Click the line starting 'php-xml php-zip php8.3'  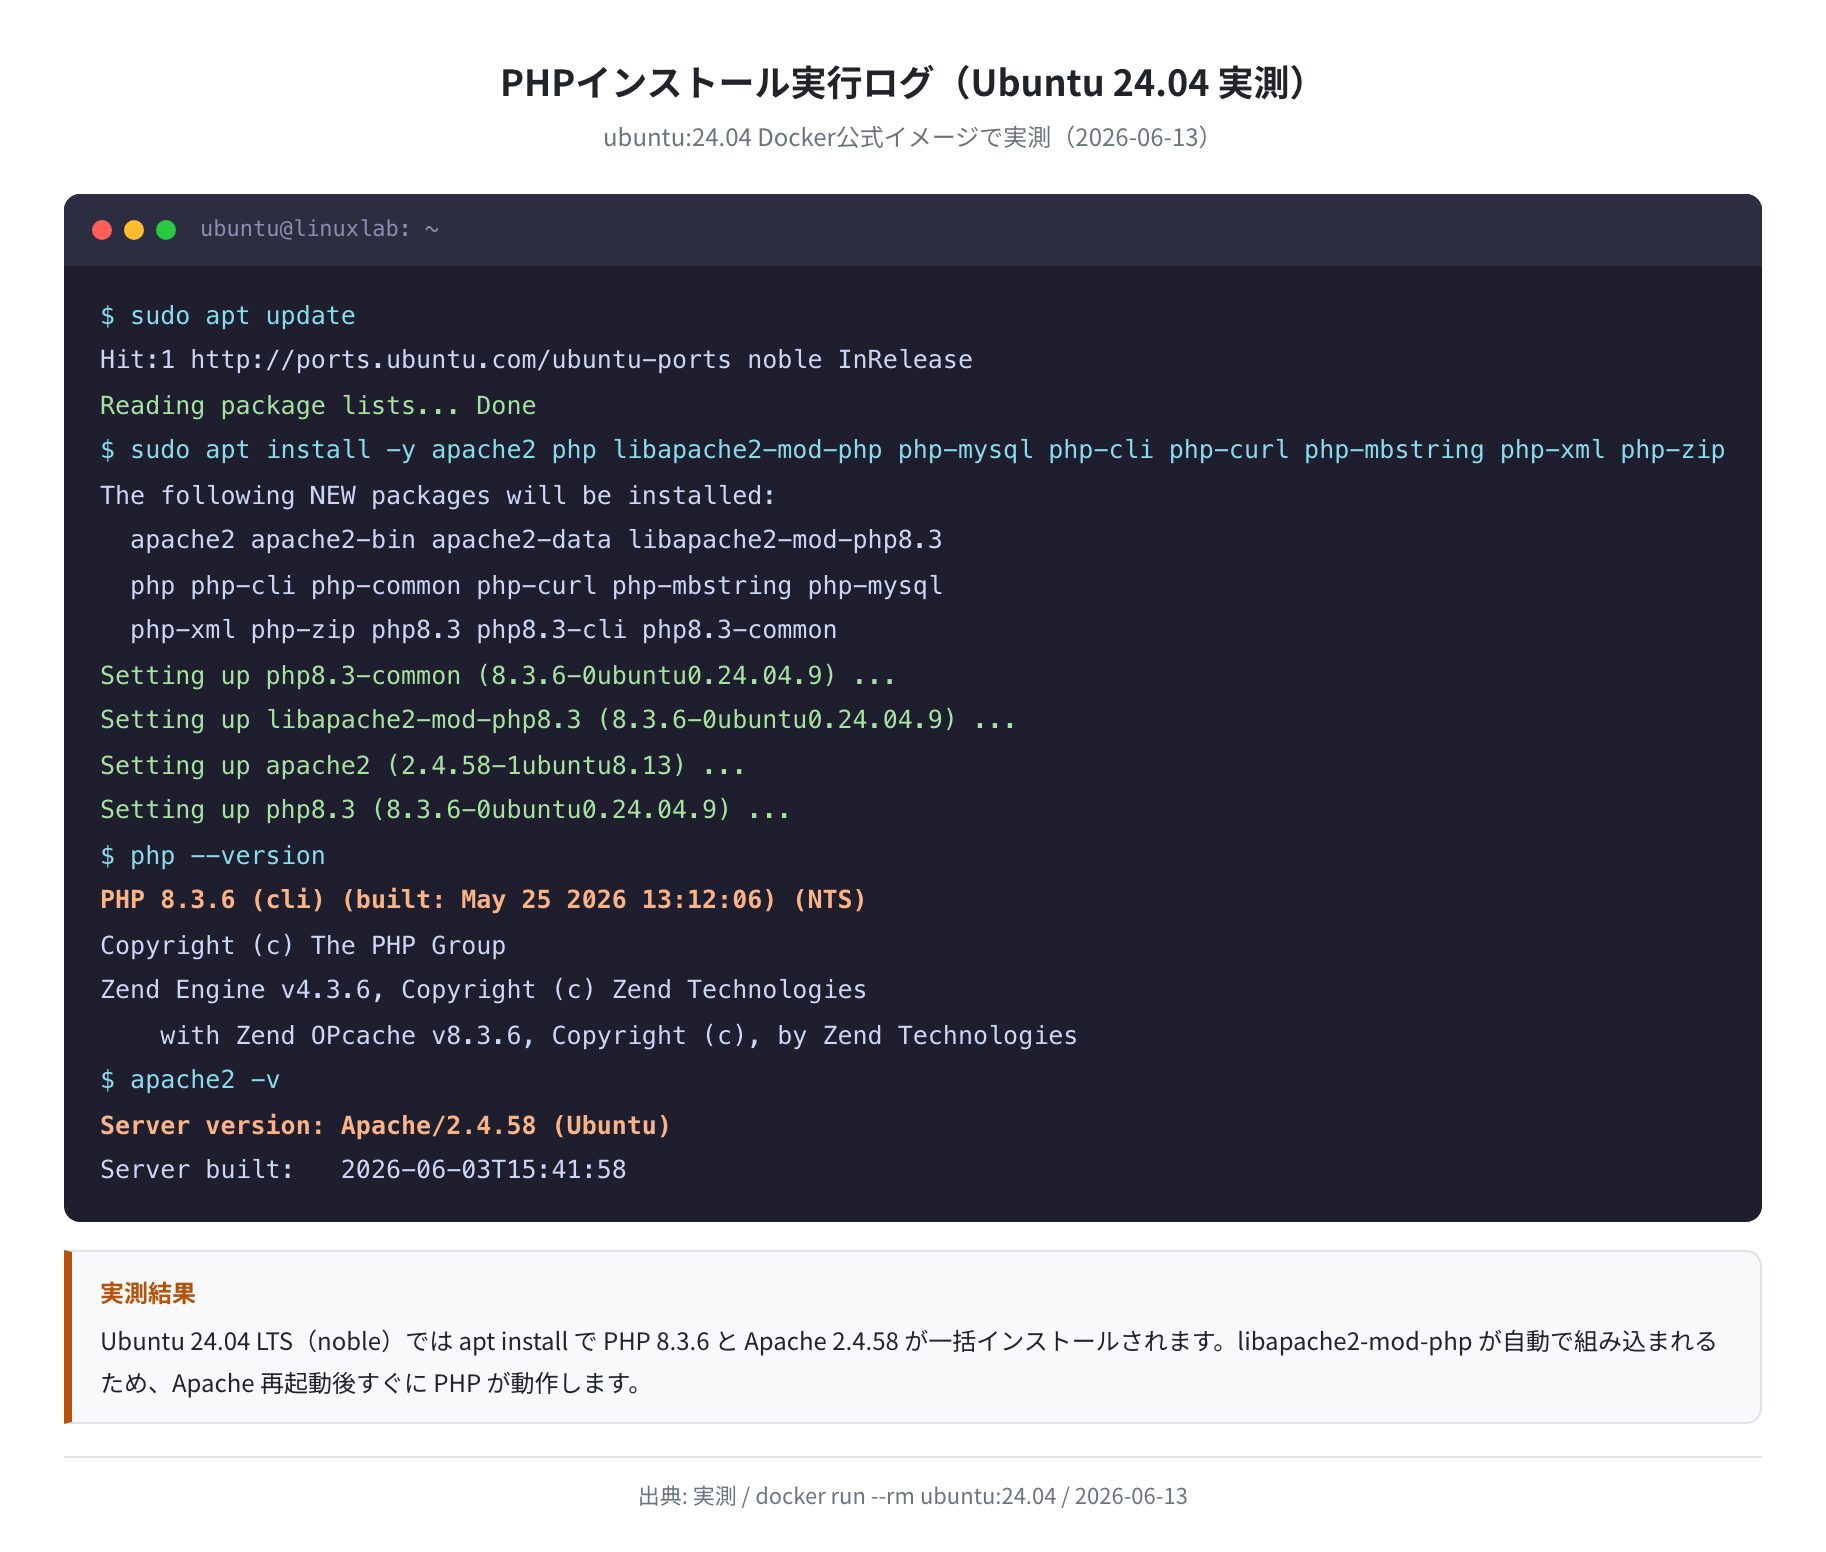pos(483,630)
